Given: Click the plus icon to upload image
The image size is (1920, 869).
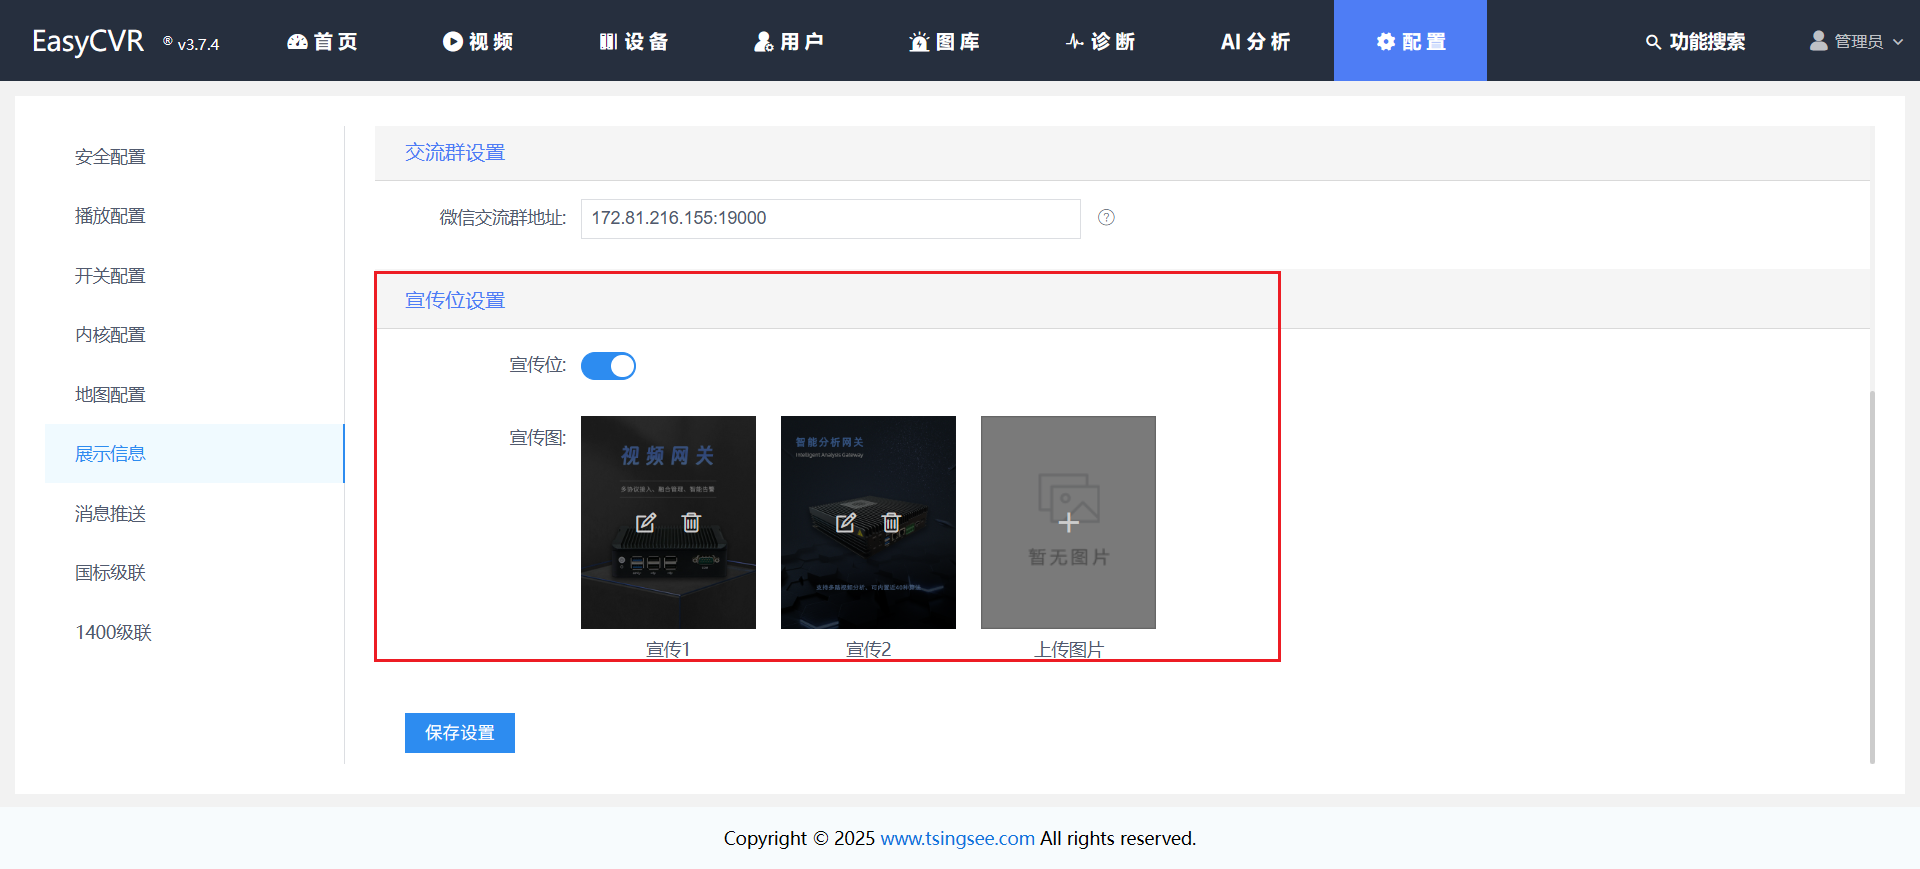Looking at the screenshot, I should coord(1068,522).
